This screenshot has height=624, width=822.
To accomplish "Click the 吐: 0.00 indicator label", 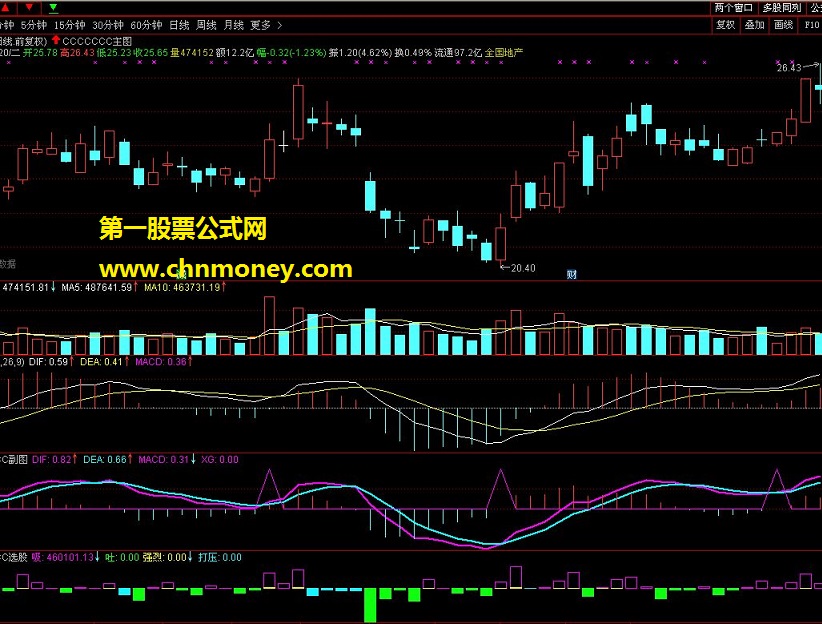I will [x=122, y=557].
